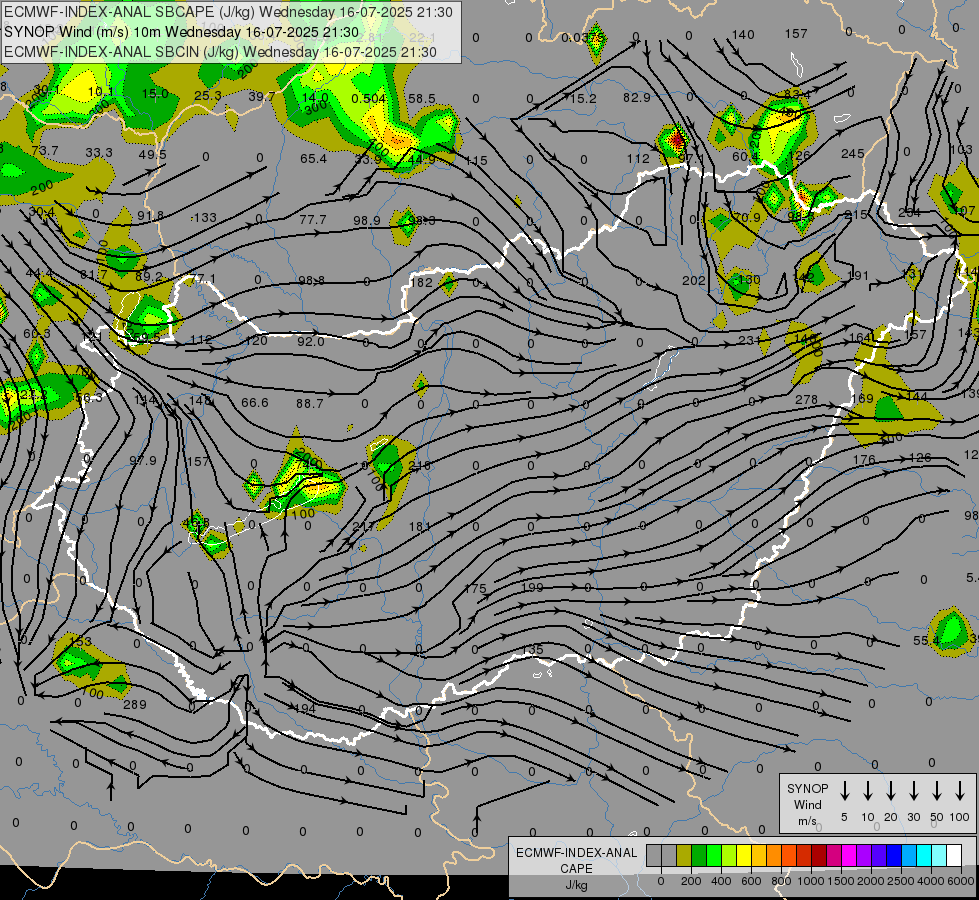Click the wind arrow above 50 m/s
Screen dimensions: 979x900
click(x=937, y=791)
